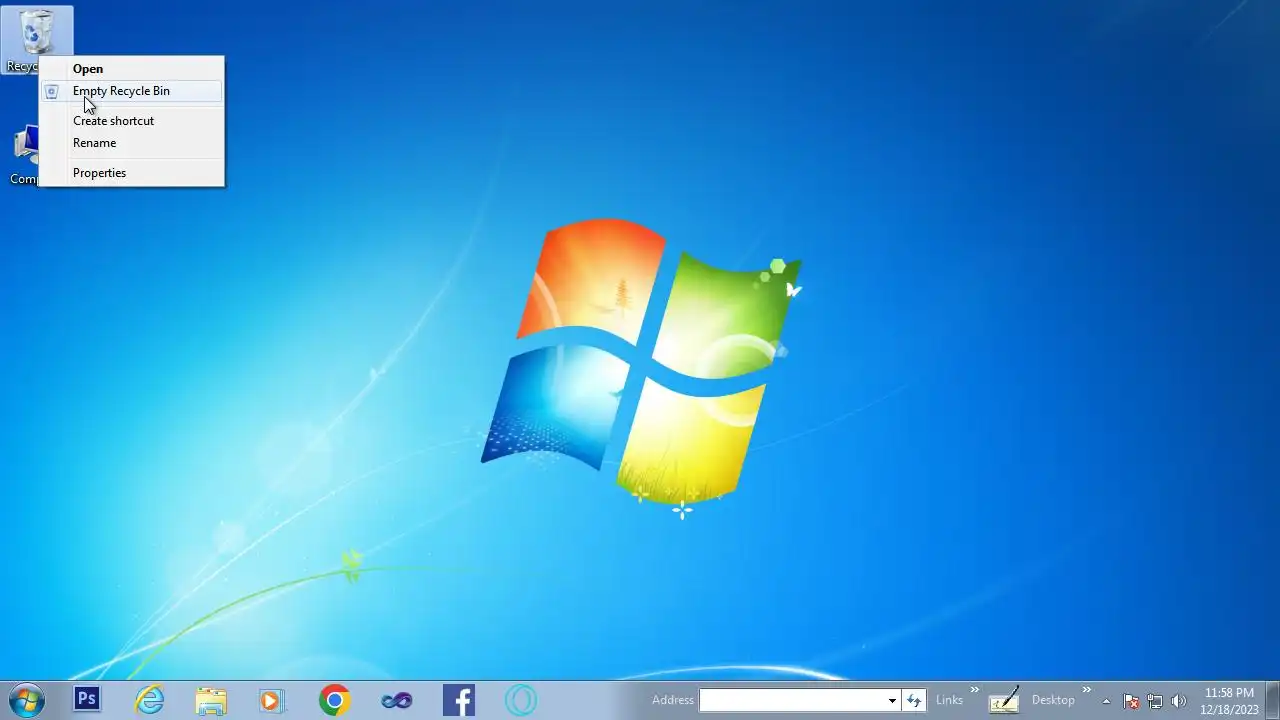
Task: Click the Address bar Go/refresh button
Action: 913,700
